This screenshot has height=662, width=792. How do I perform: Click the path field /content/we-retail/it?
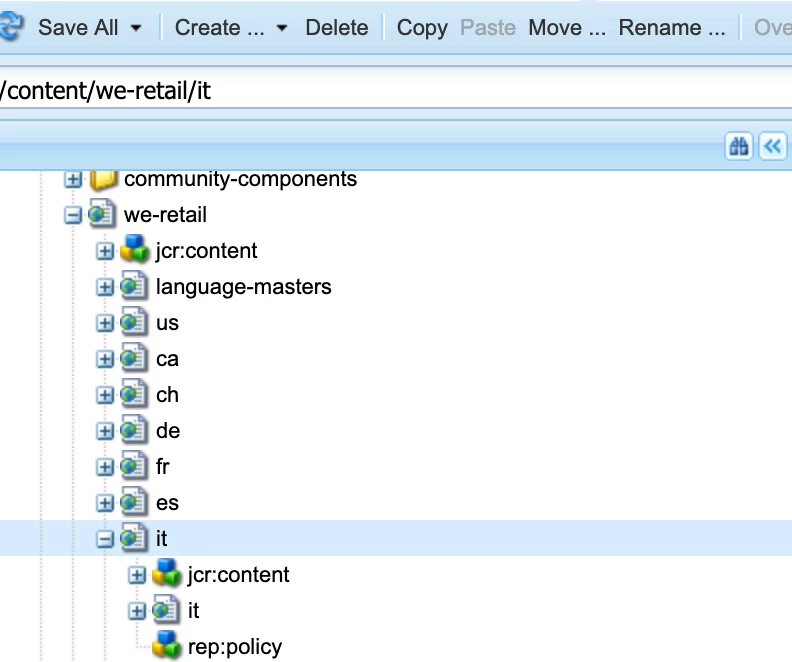click(396, 91)
